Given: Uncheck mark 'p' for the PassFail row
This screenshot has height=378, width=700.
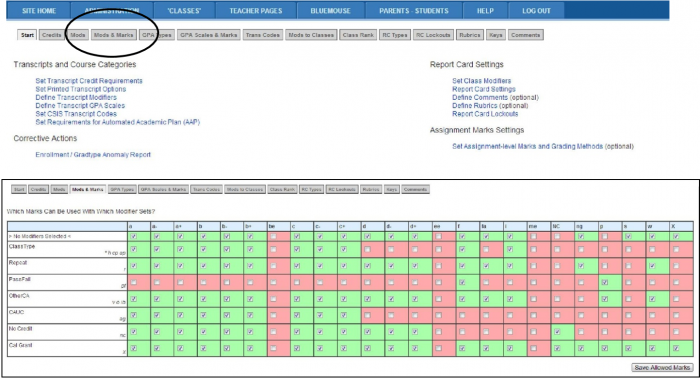Looking at the screenshot, I should click(x=604, y=282).
